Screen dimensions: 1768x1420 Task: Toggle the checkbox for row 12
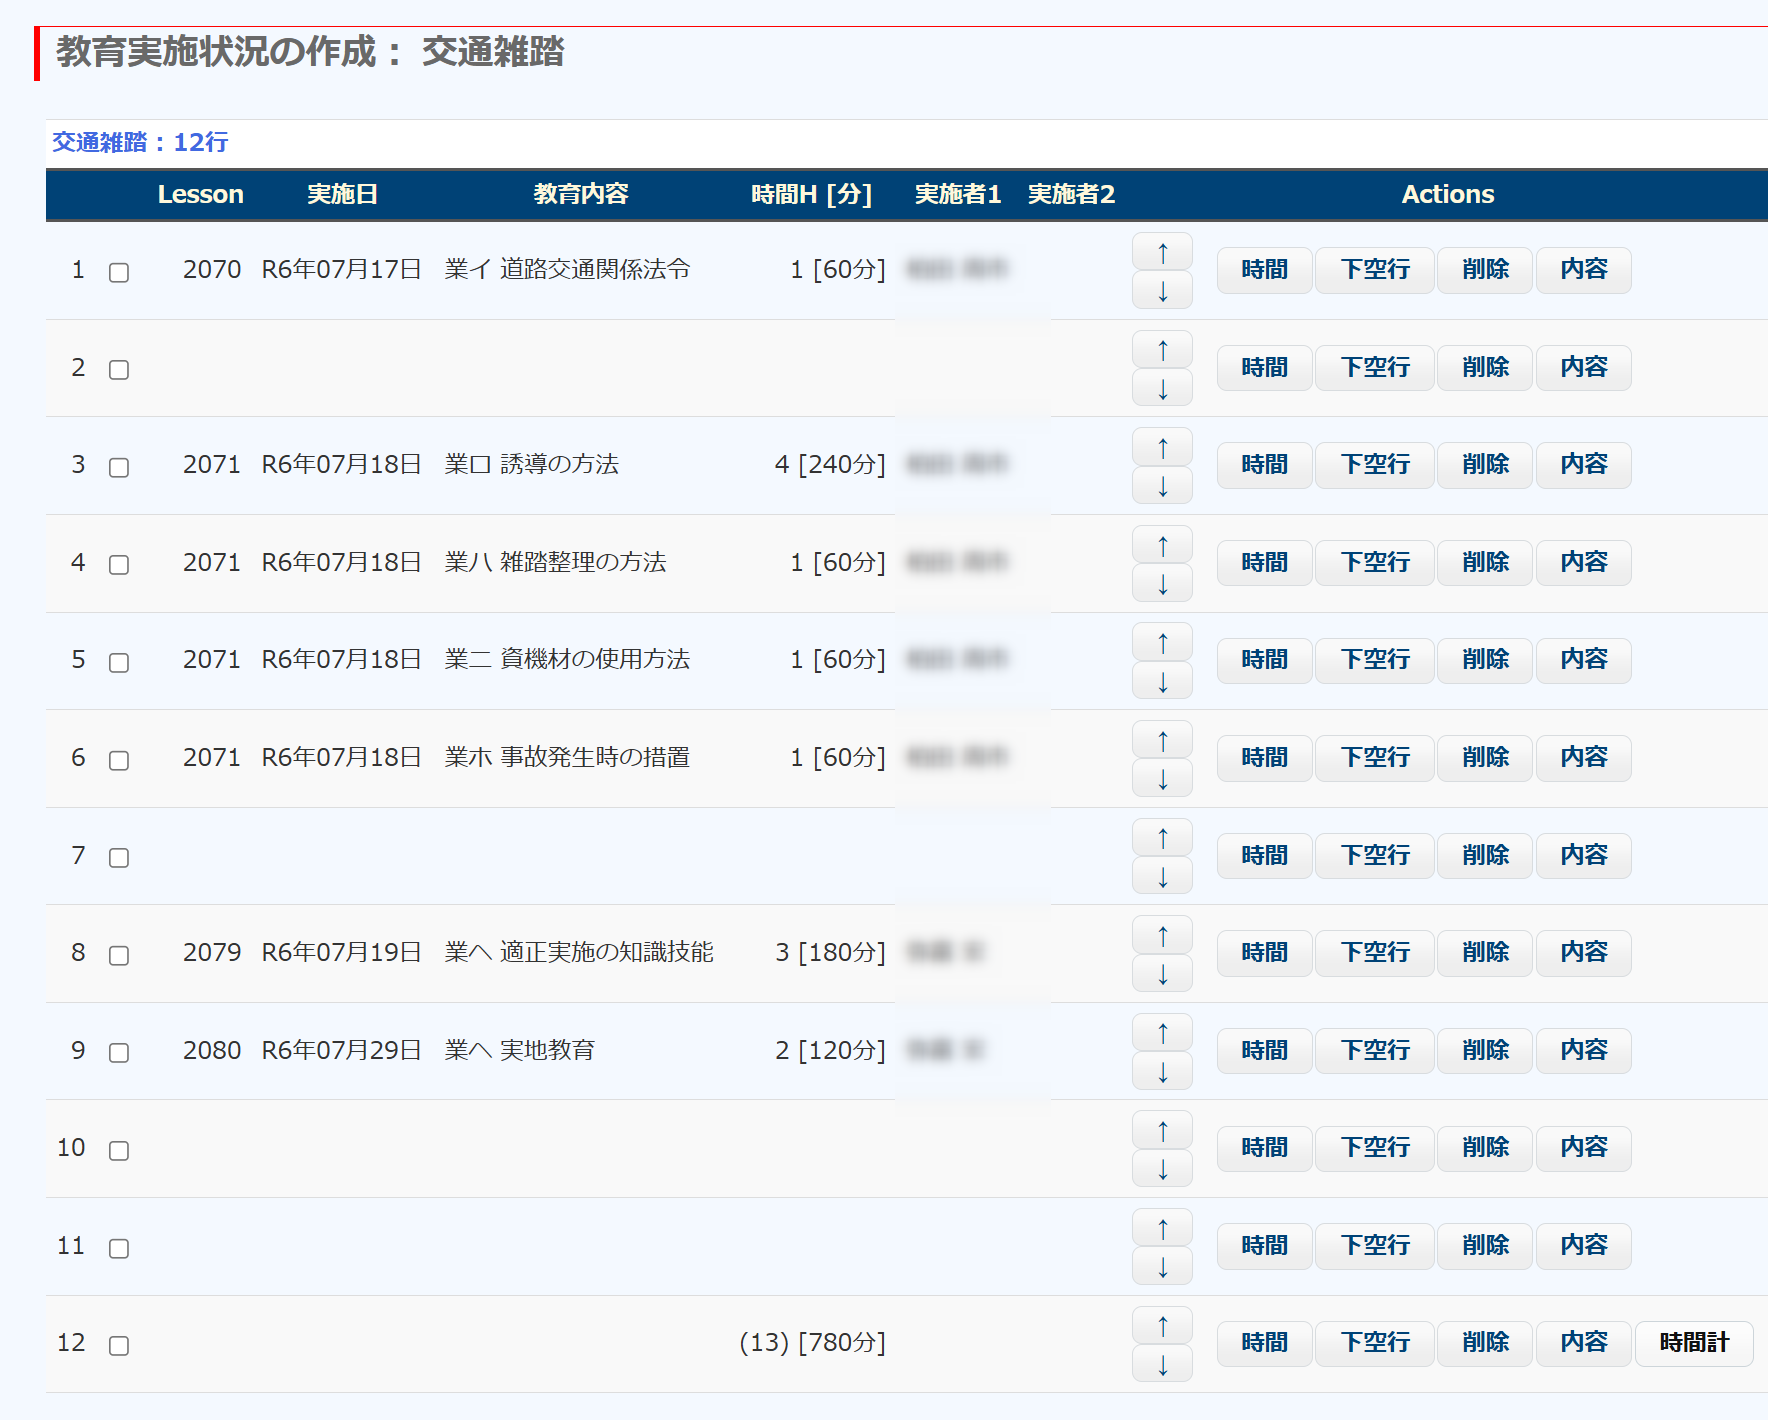[x=119, y=1345]
